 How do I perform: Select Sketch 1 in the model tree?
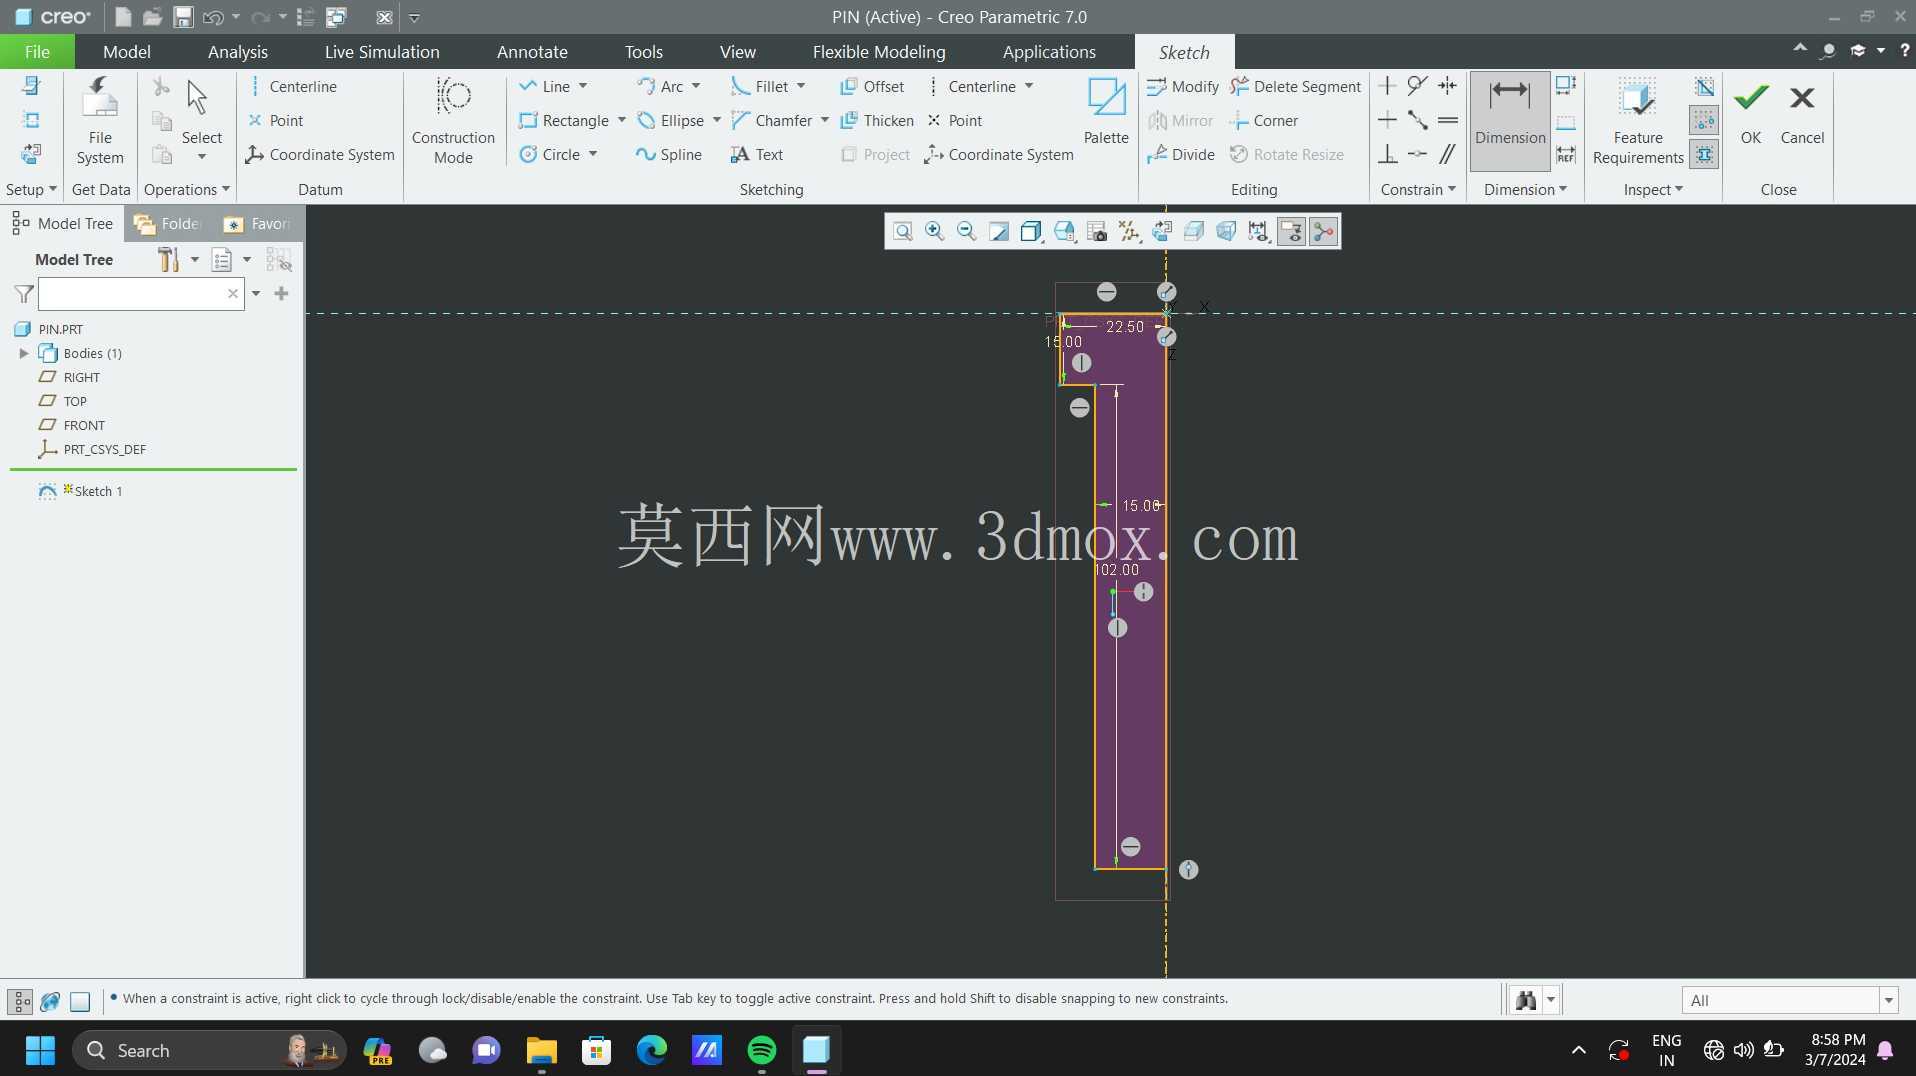pyautogui.click(x=98, y=492)
